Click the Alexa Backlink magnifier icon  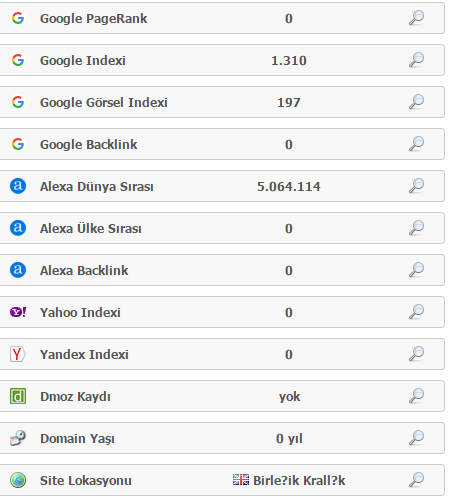[x=416, y=270]
